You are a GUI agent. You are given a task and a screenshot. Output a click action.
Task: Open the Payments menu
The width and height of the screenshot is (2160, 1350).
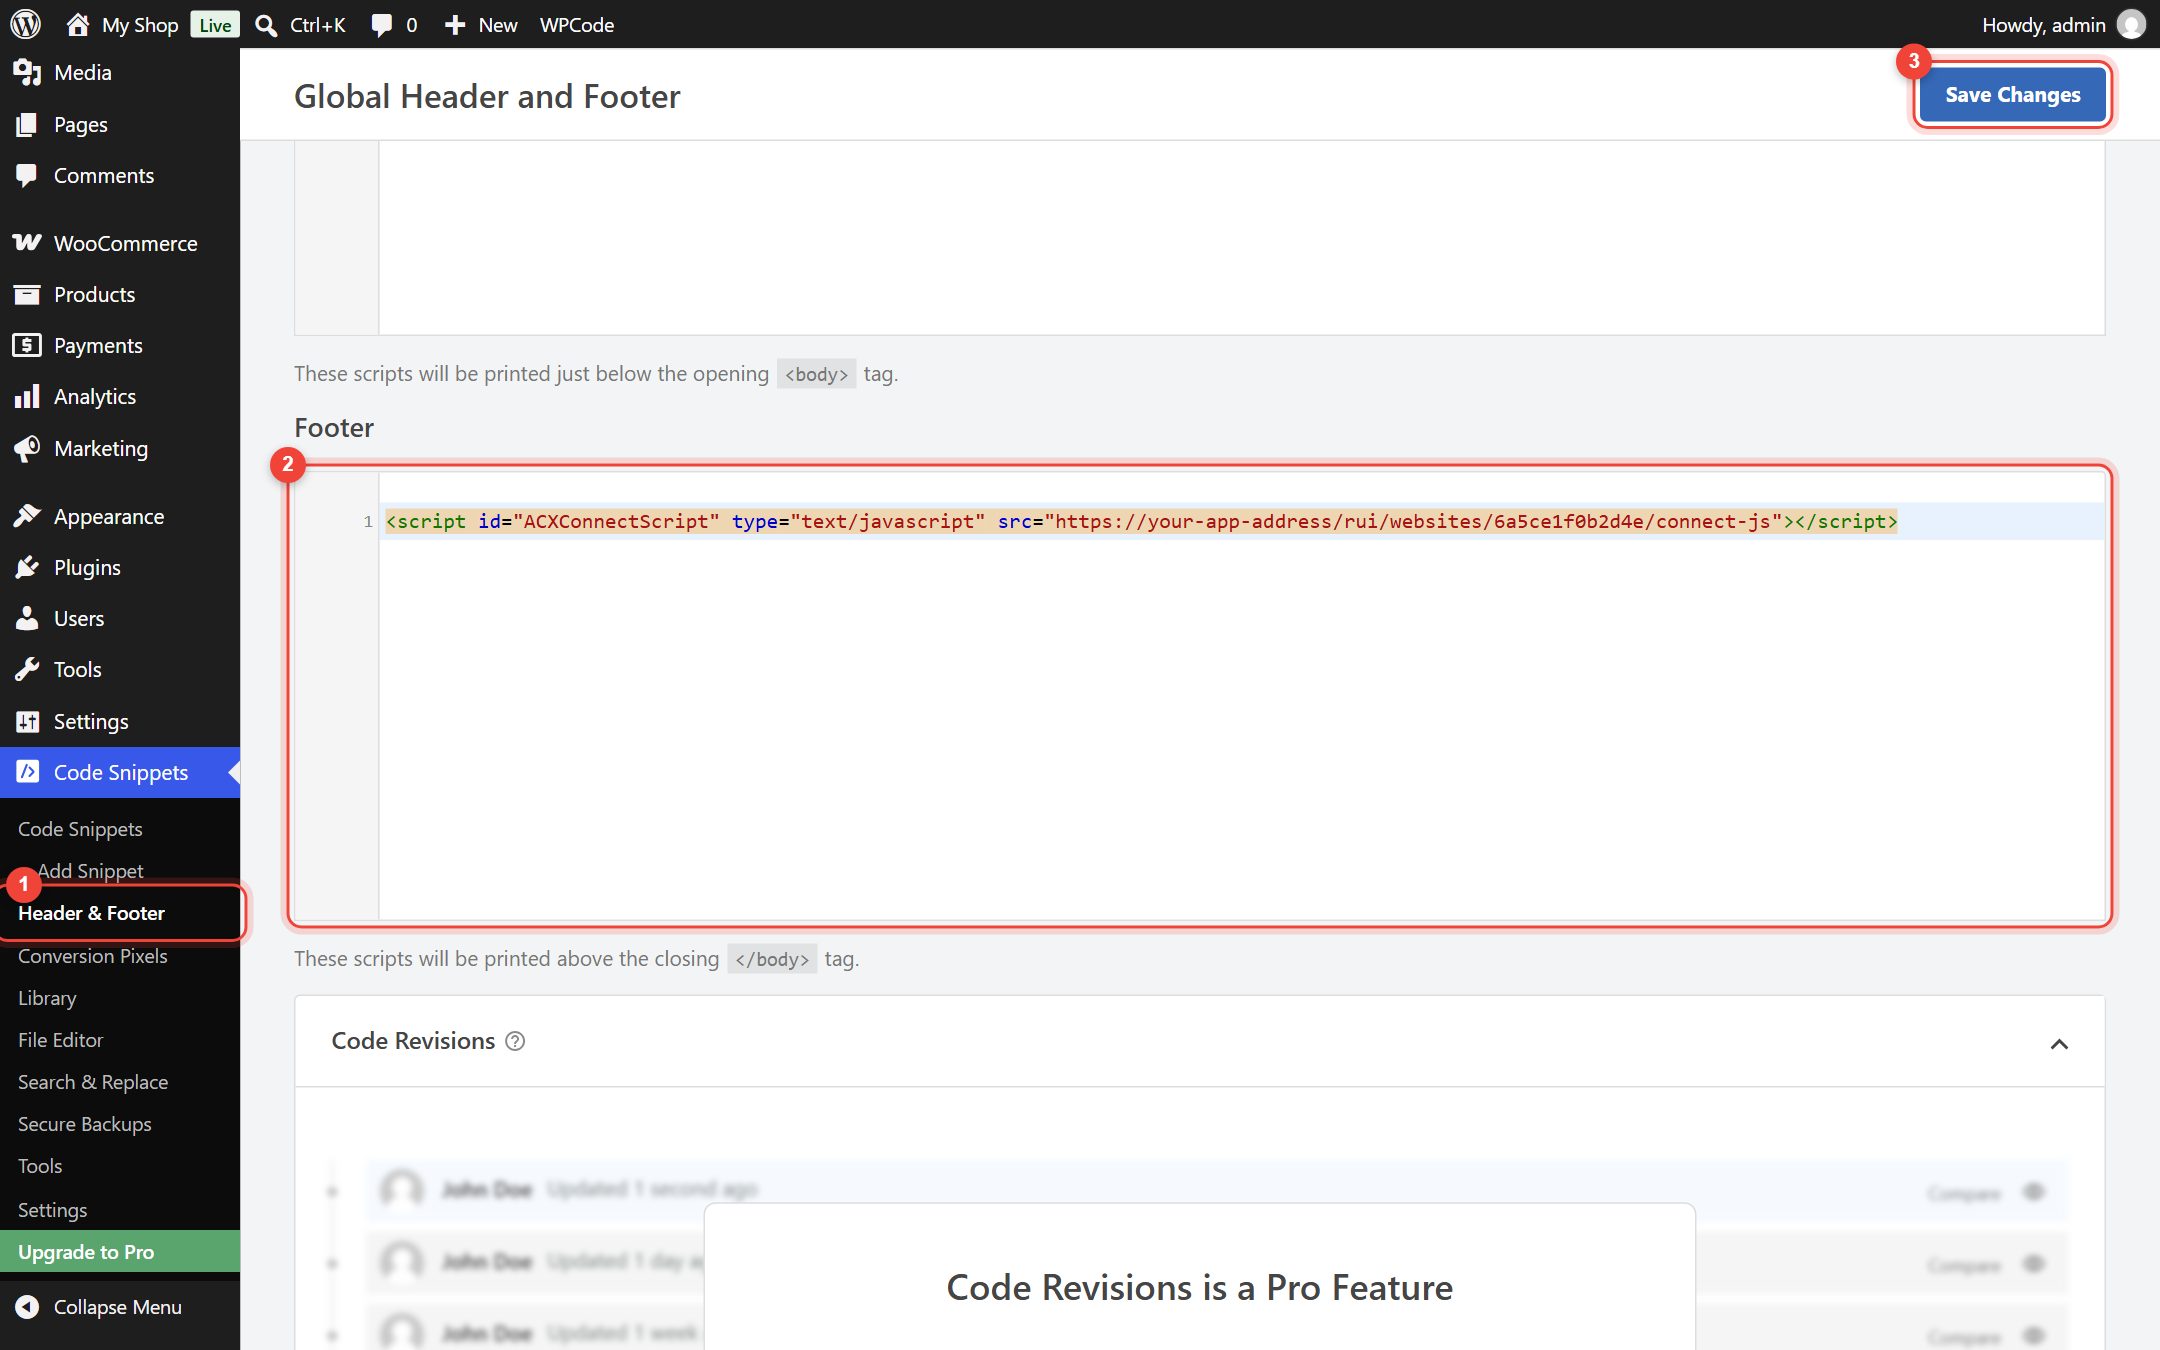(x=120, y=345)
